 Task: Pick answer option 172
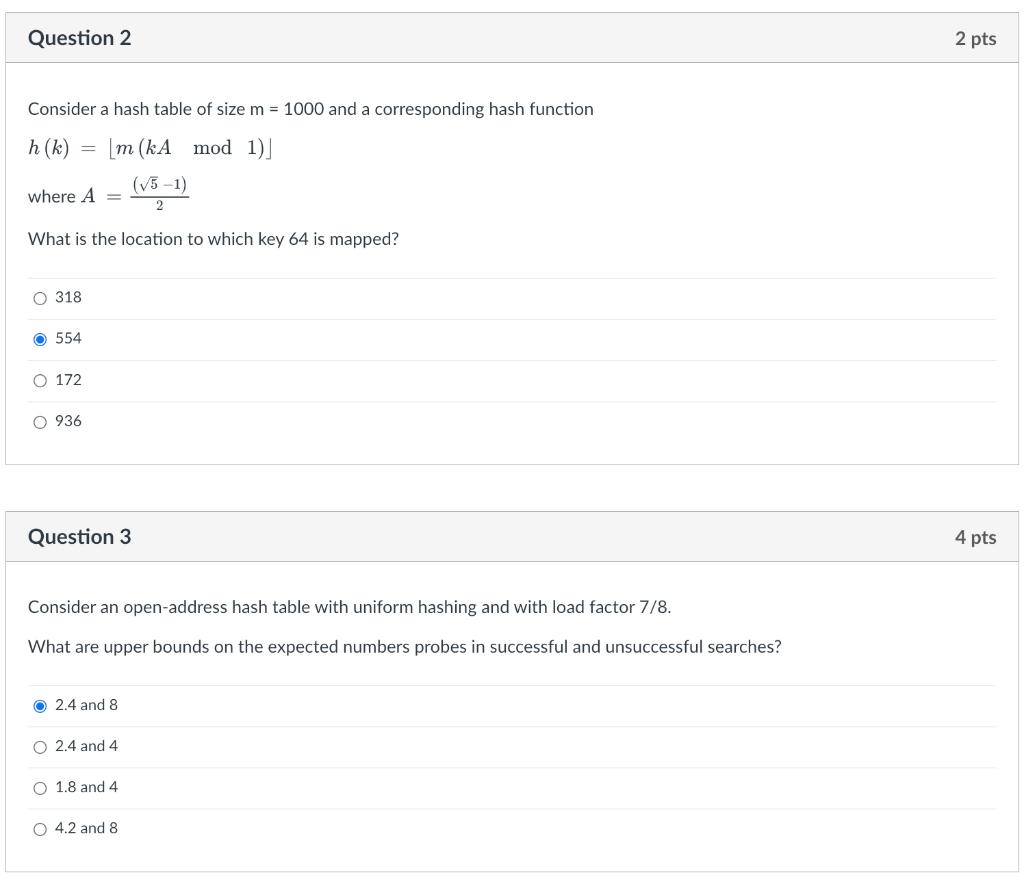(x=40, y=380)
